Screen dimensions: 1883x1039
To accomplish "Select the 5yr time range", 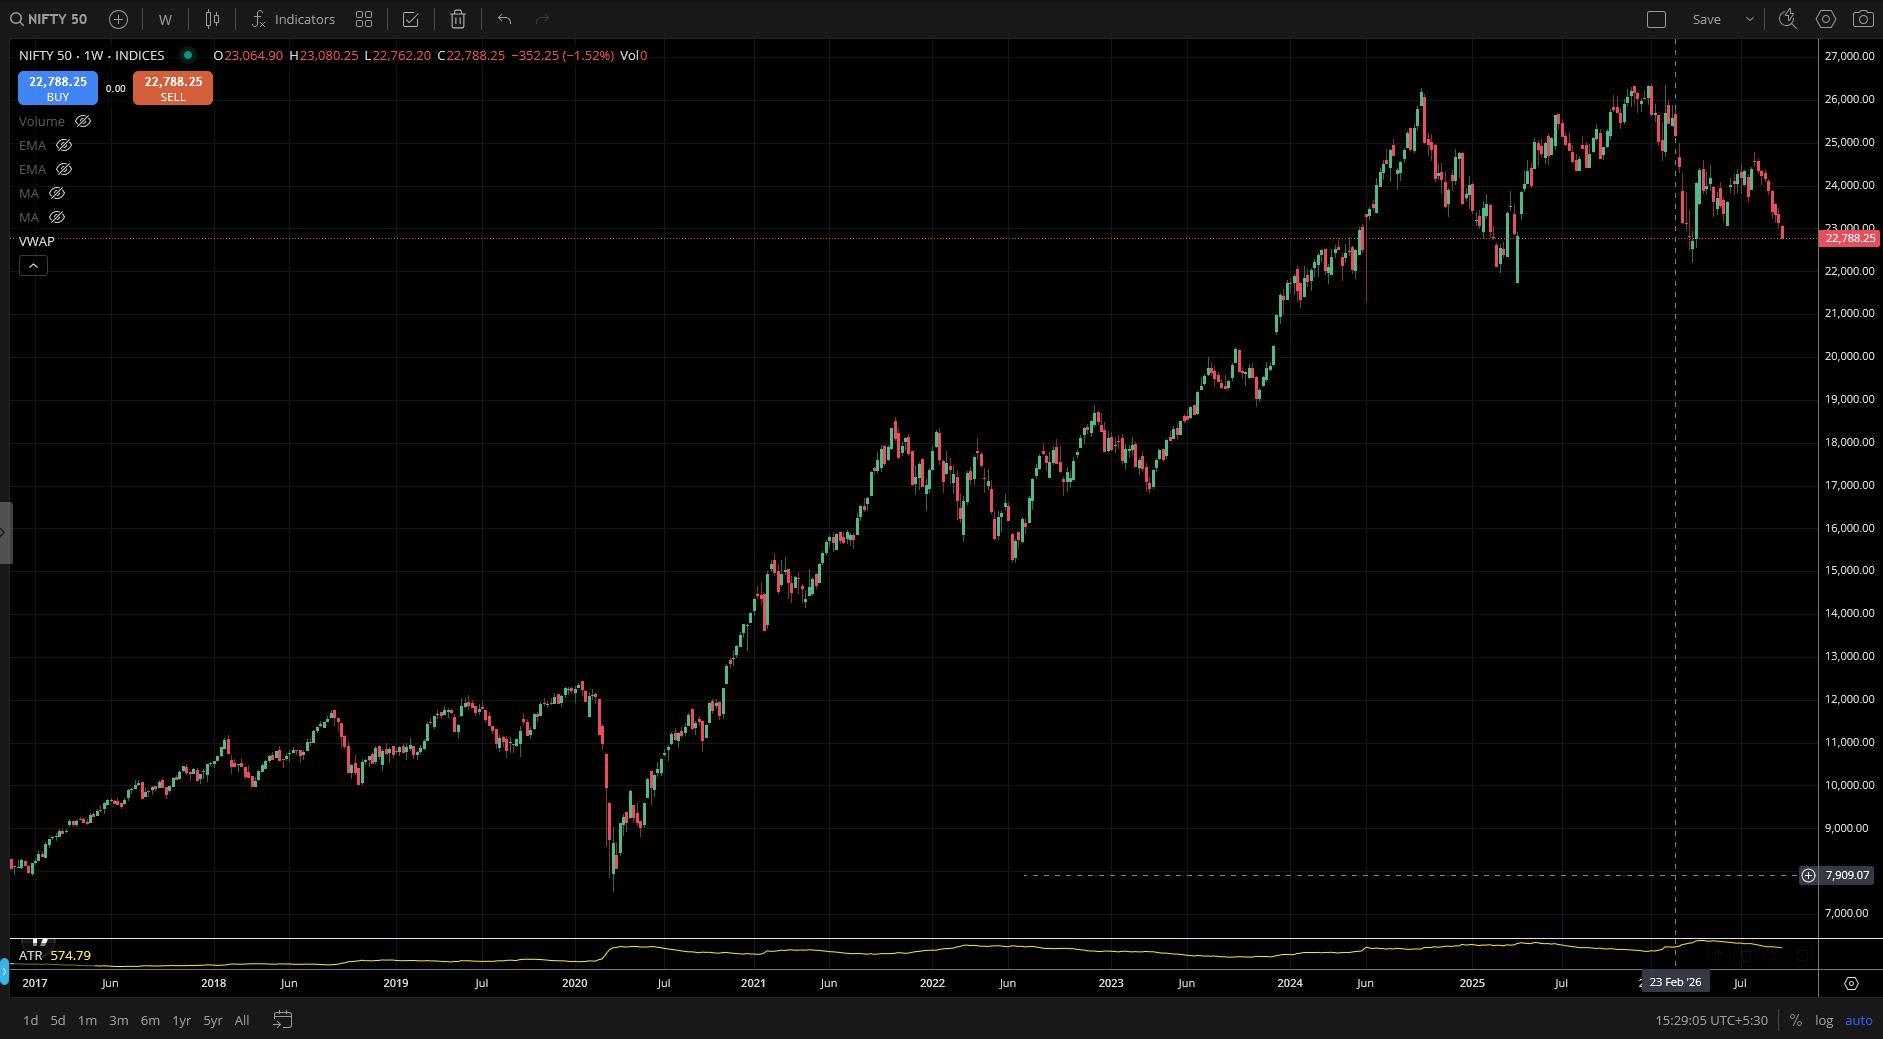I will (213, 1020).
